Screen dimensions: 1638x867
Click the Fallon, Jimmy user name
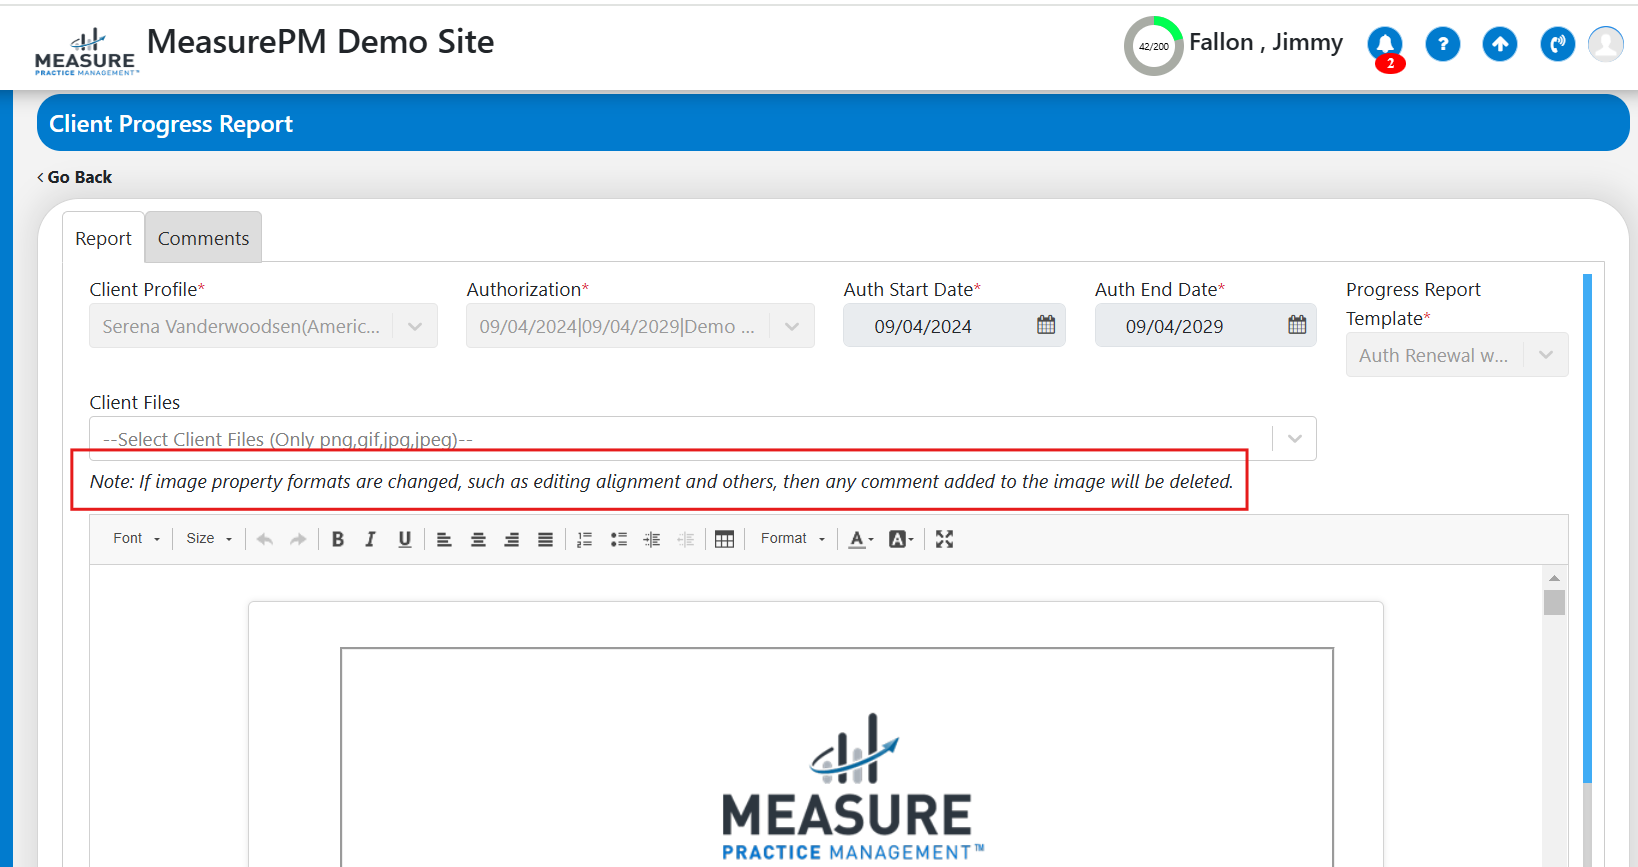pyautogui.click(x=1265, y=42)
